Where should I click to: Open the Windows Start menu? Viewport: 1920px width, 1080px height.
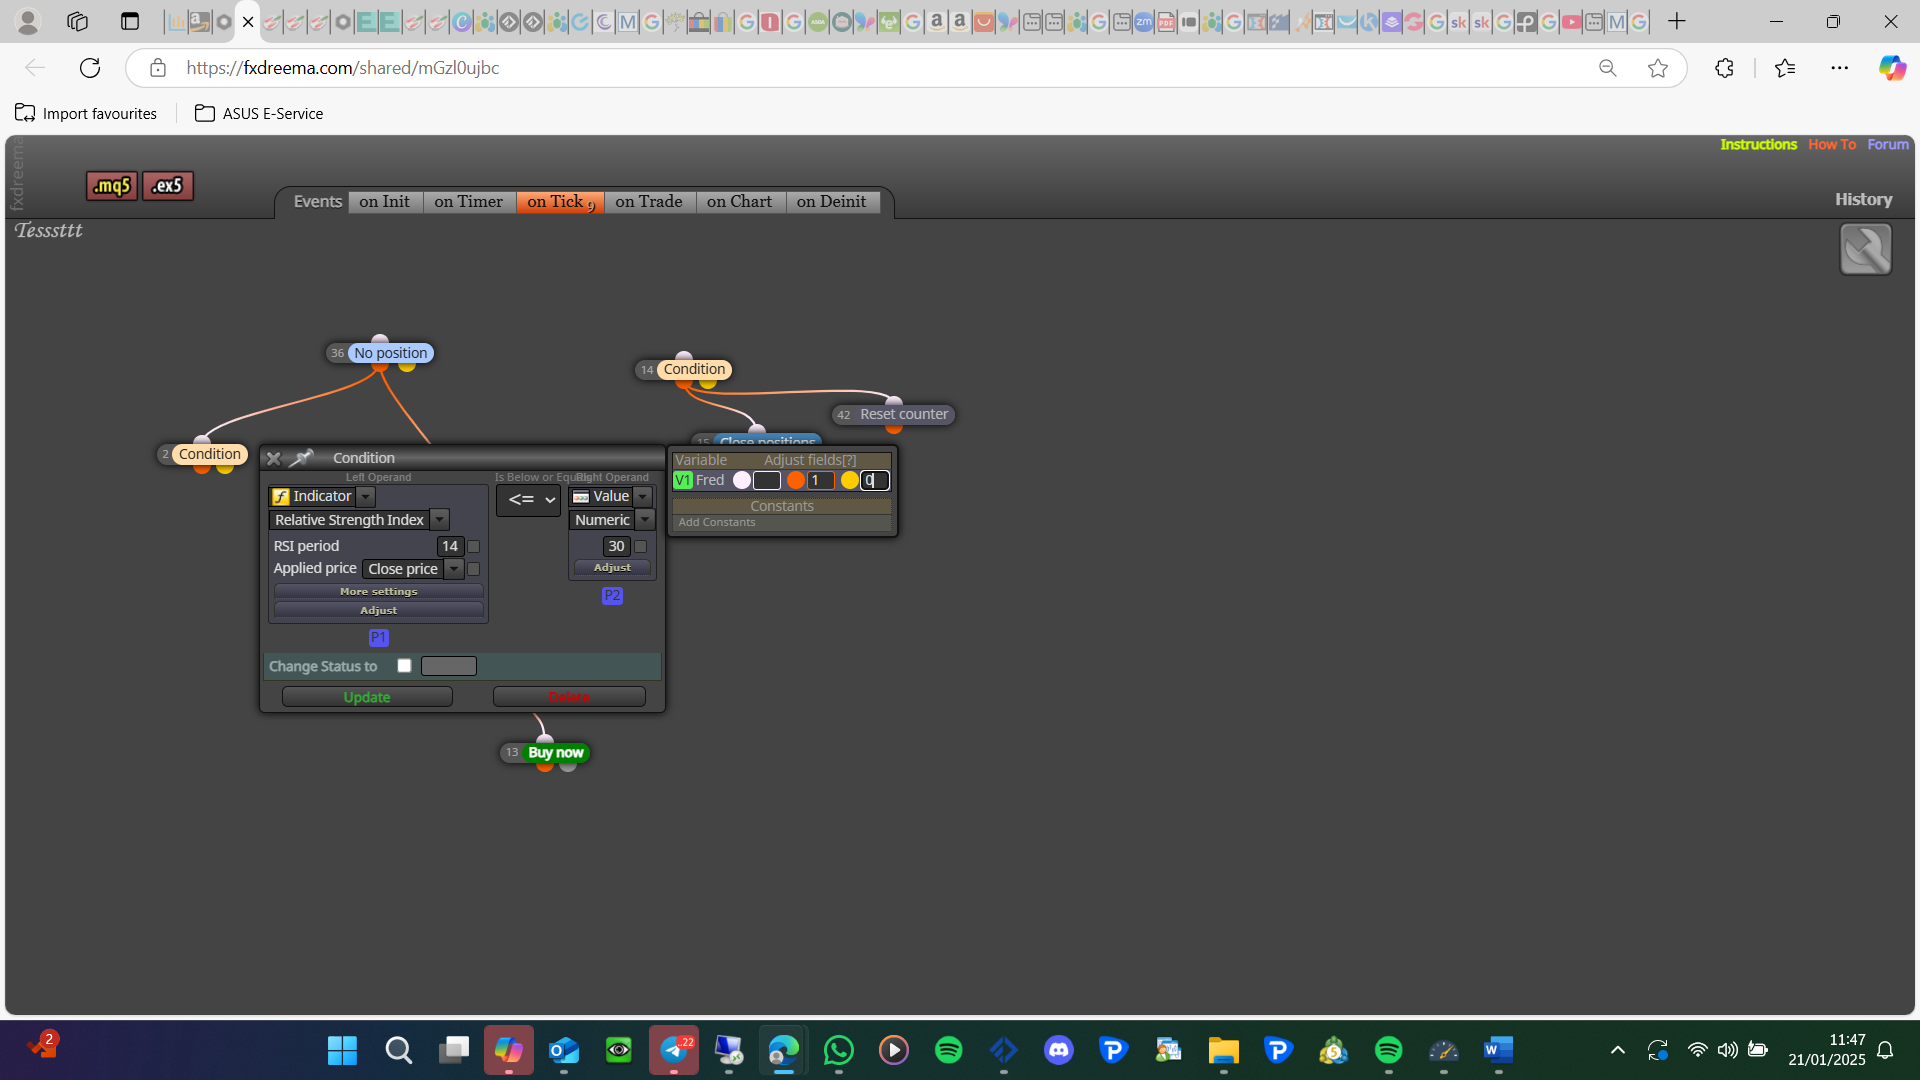point(342,1050)
